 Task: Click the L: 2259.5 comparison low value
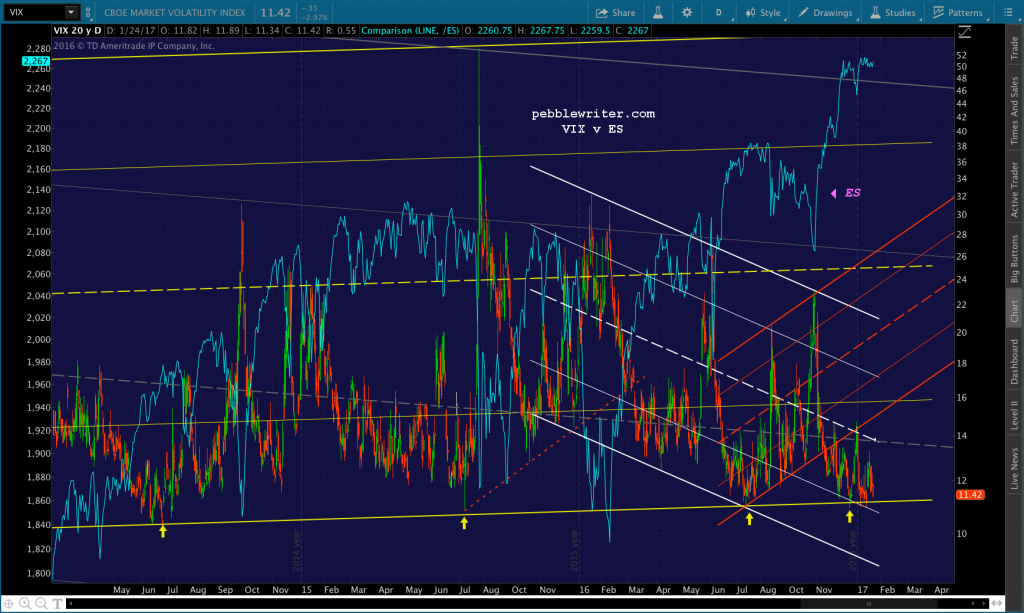(x=590, y=31)
